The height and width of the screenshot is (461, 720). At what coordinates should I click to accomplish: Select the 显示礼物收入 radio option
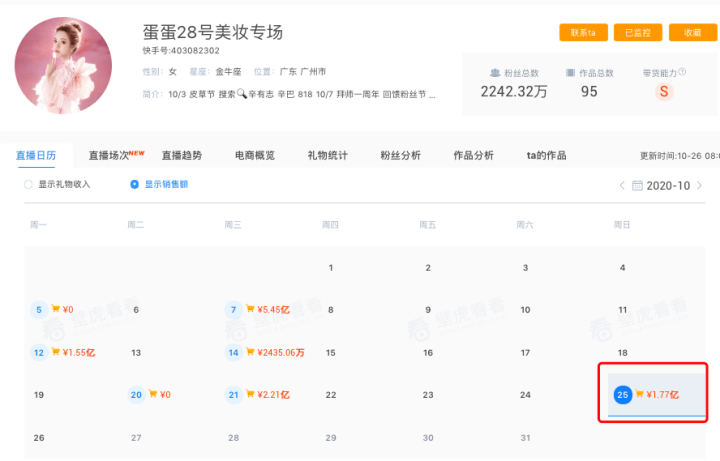tap(28, 185)
